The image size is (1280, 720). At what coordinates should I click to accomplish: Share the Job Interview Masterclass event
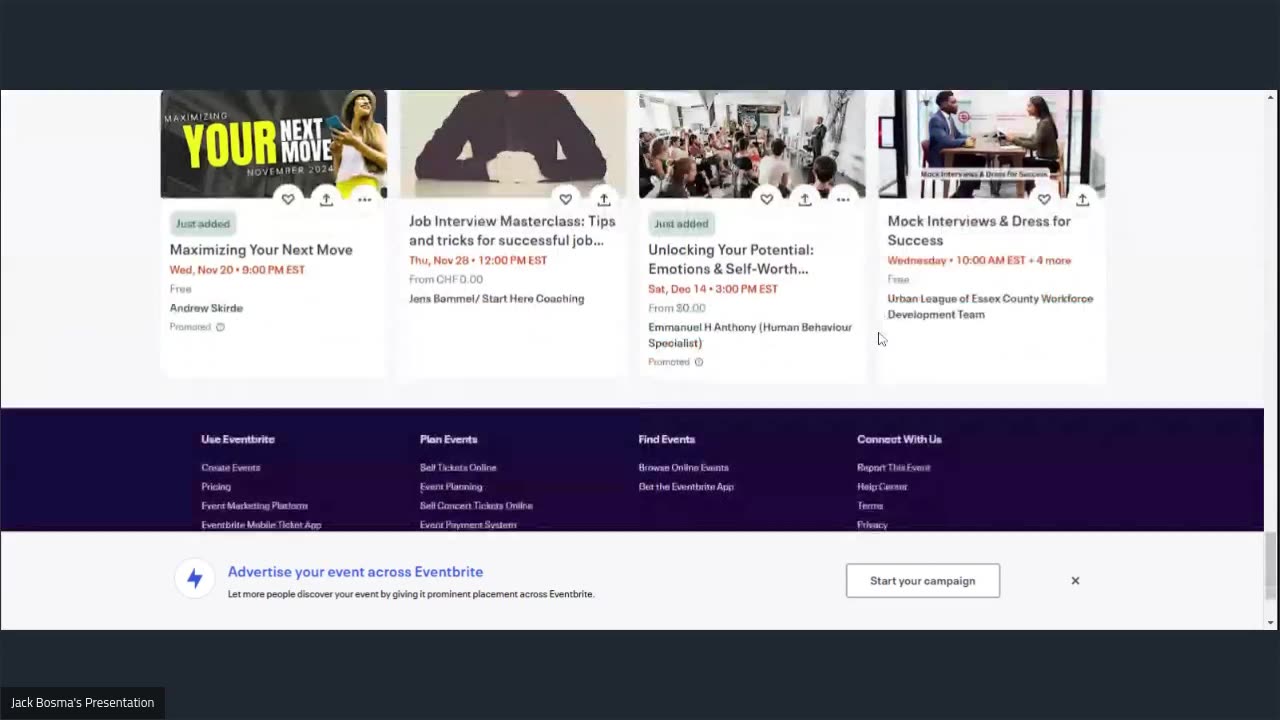(603, 199)
